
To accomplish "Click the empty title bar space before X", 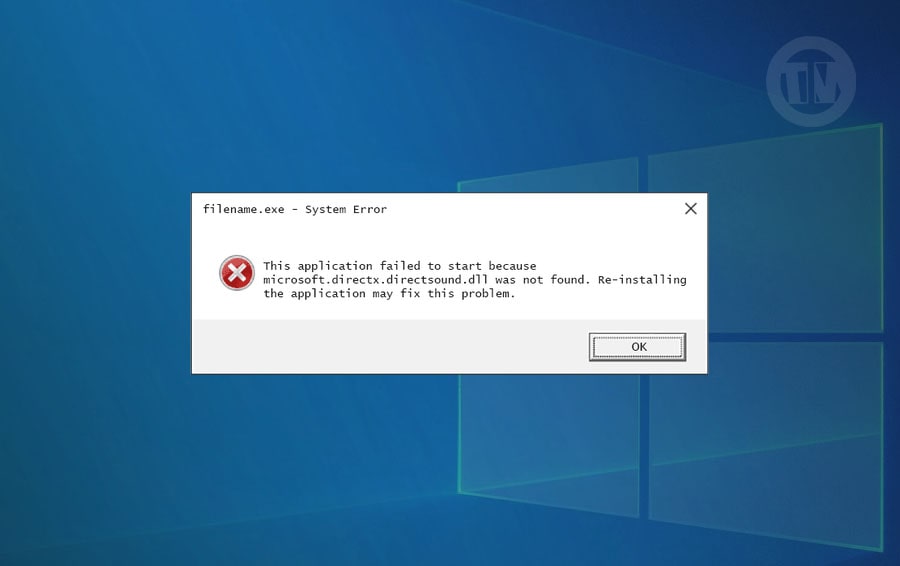I will pyautogui.click(x=534, y=209).
